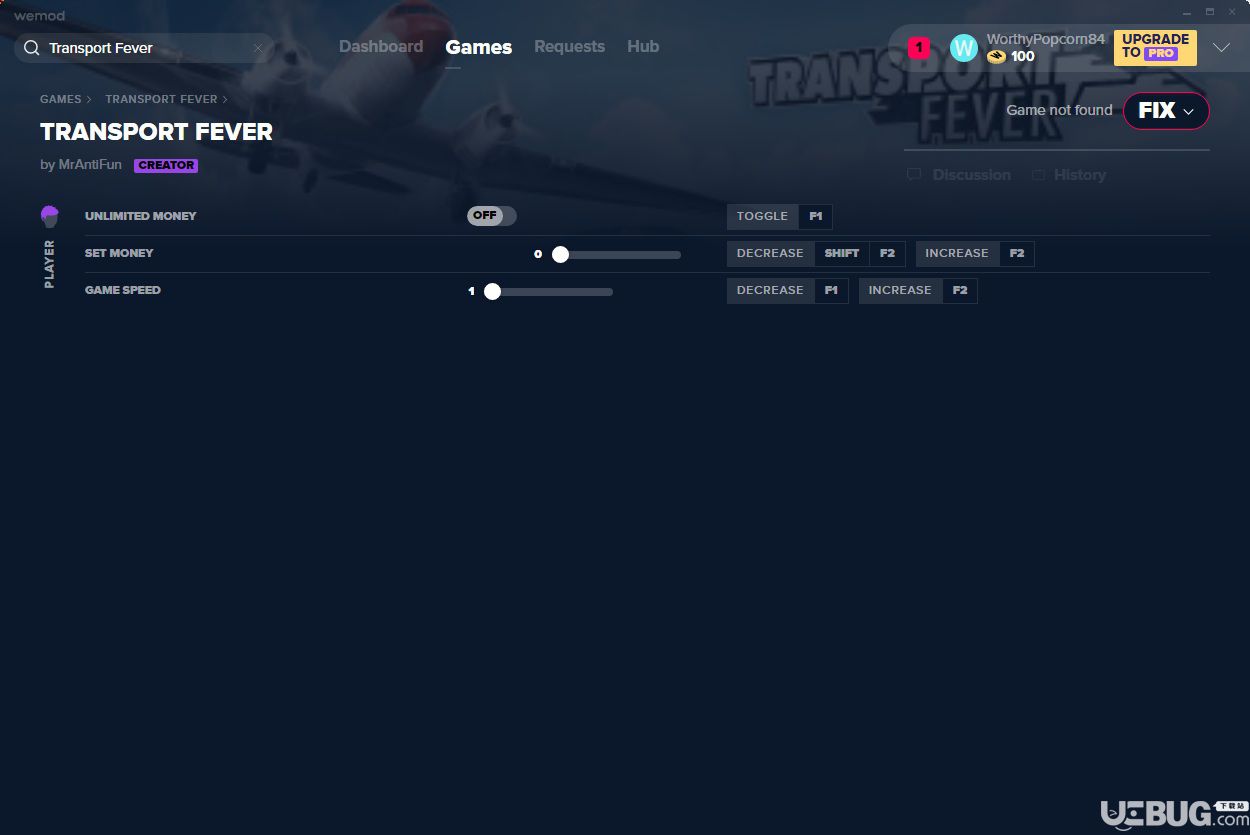Click the 'Game not found' status text
The image size is (1250, 835).
1059,110
